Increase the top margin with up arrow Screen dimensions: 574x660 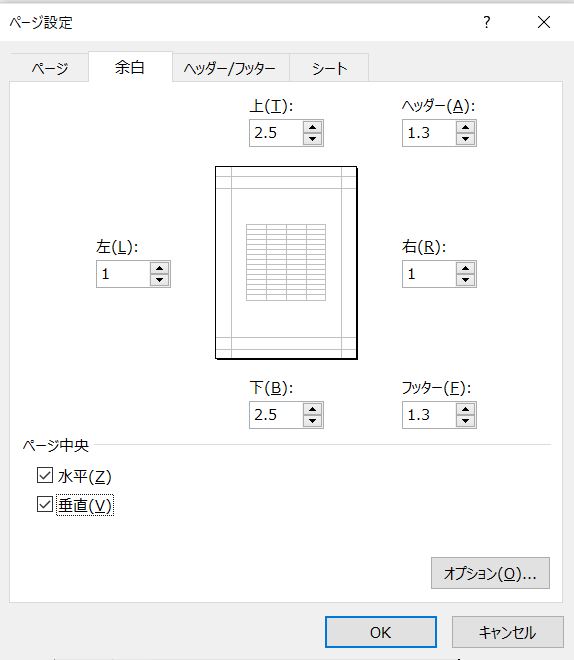pos(312,128)
